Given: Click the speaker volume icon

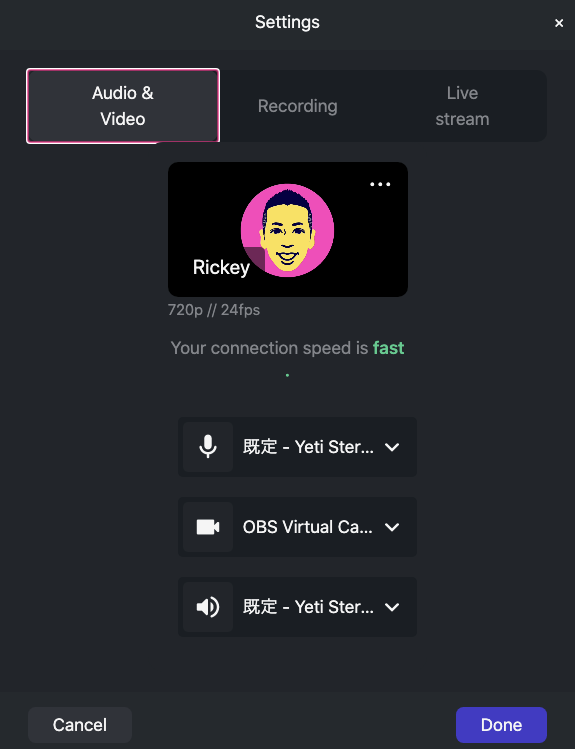Looking at the screenshot, I should 208,607.
